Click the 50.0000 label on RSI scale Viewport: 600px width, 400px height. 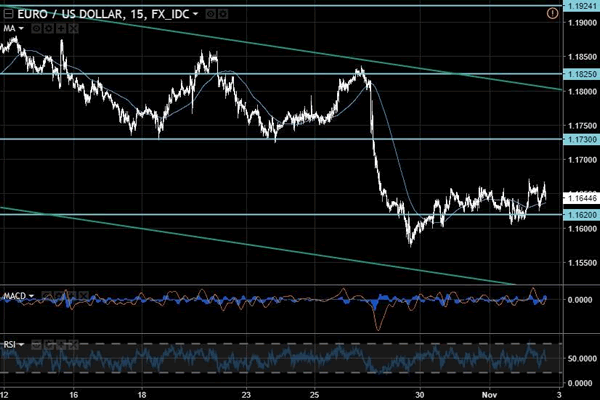(582, 359)
